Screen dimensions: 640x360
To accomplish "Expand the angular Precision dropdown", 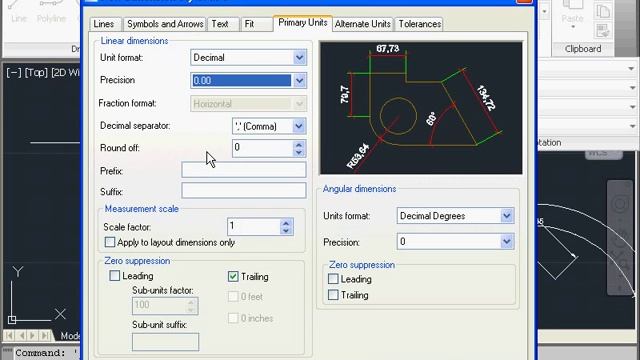I will pos(507,242).
